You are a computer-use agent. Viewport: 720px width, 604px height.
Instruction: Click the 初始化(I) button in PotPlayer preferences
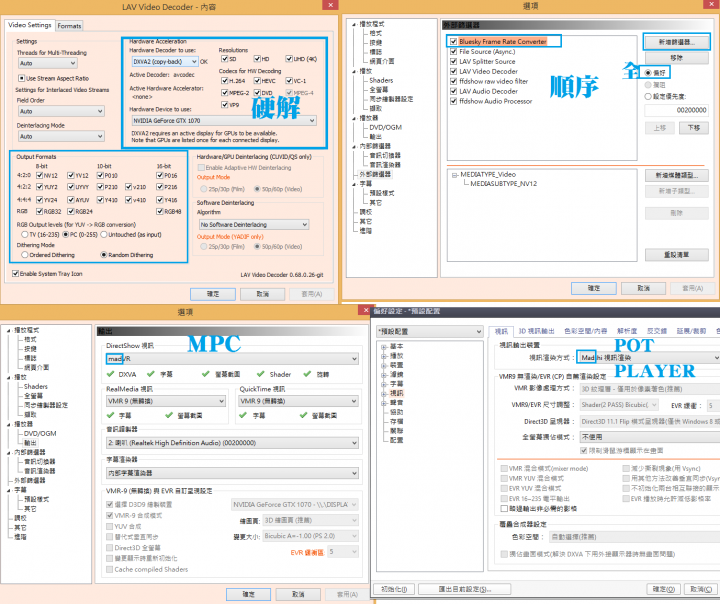point(394,589)
